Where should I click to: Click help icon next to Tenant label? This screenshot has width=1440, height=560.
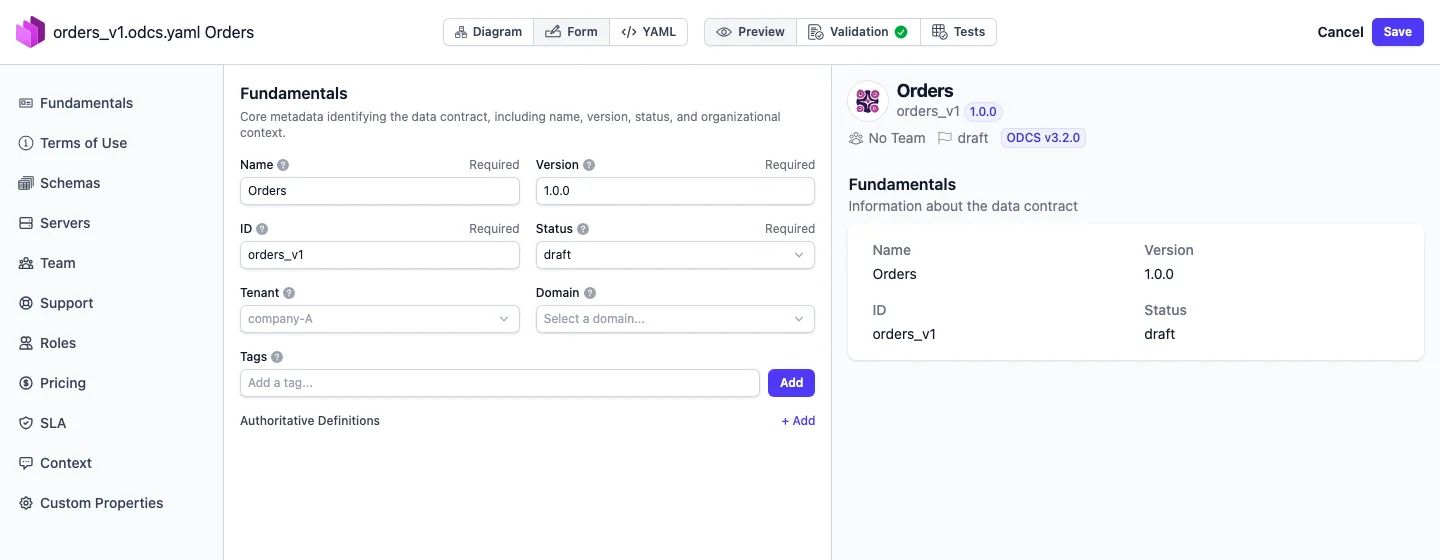(289, 293)
